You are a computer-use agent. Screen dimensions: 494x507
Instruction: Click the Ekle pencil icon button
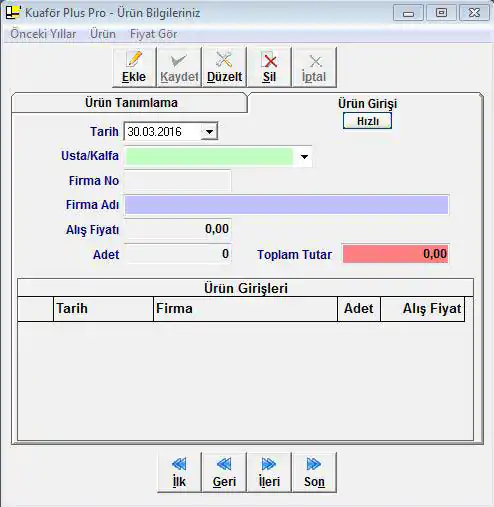point(134,67)
